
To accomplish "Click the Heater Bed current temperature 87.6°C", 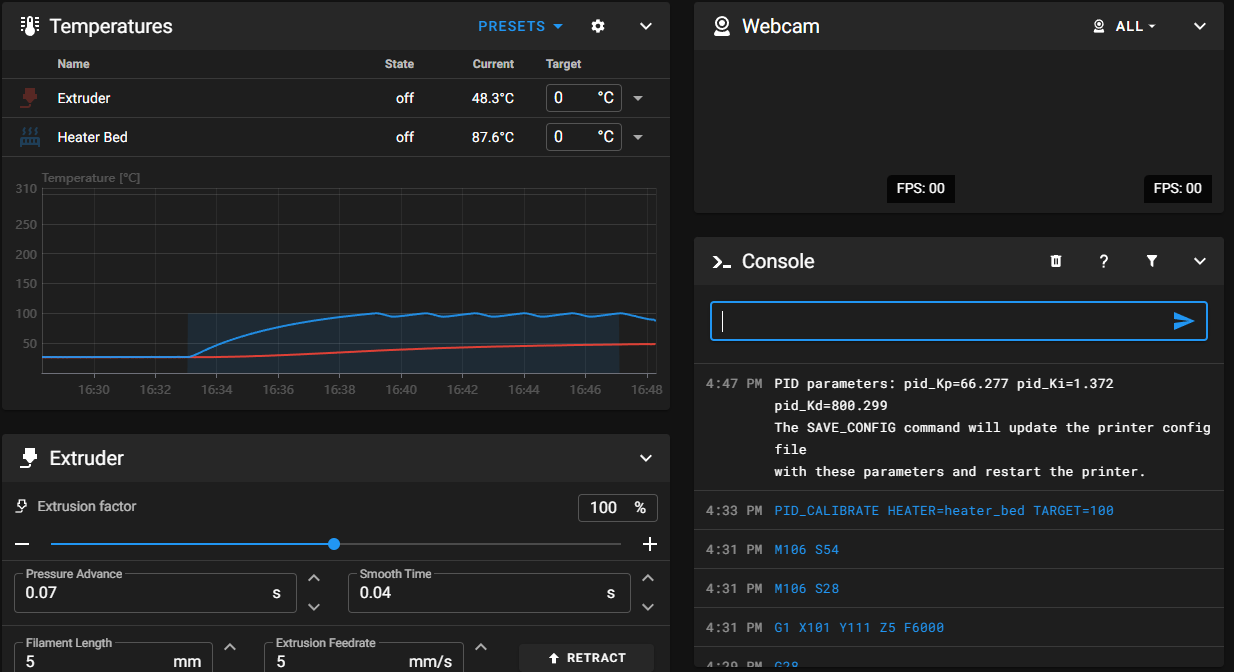I will 493,137.
